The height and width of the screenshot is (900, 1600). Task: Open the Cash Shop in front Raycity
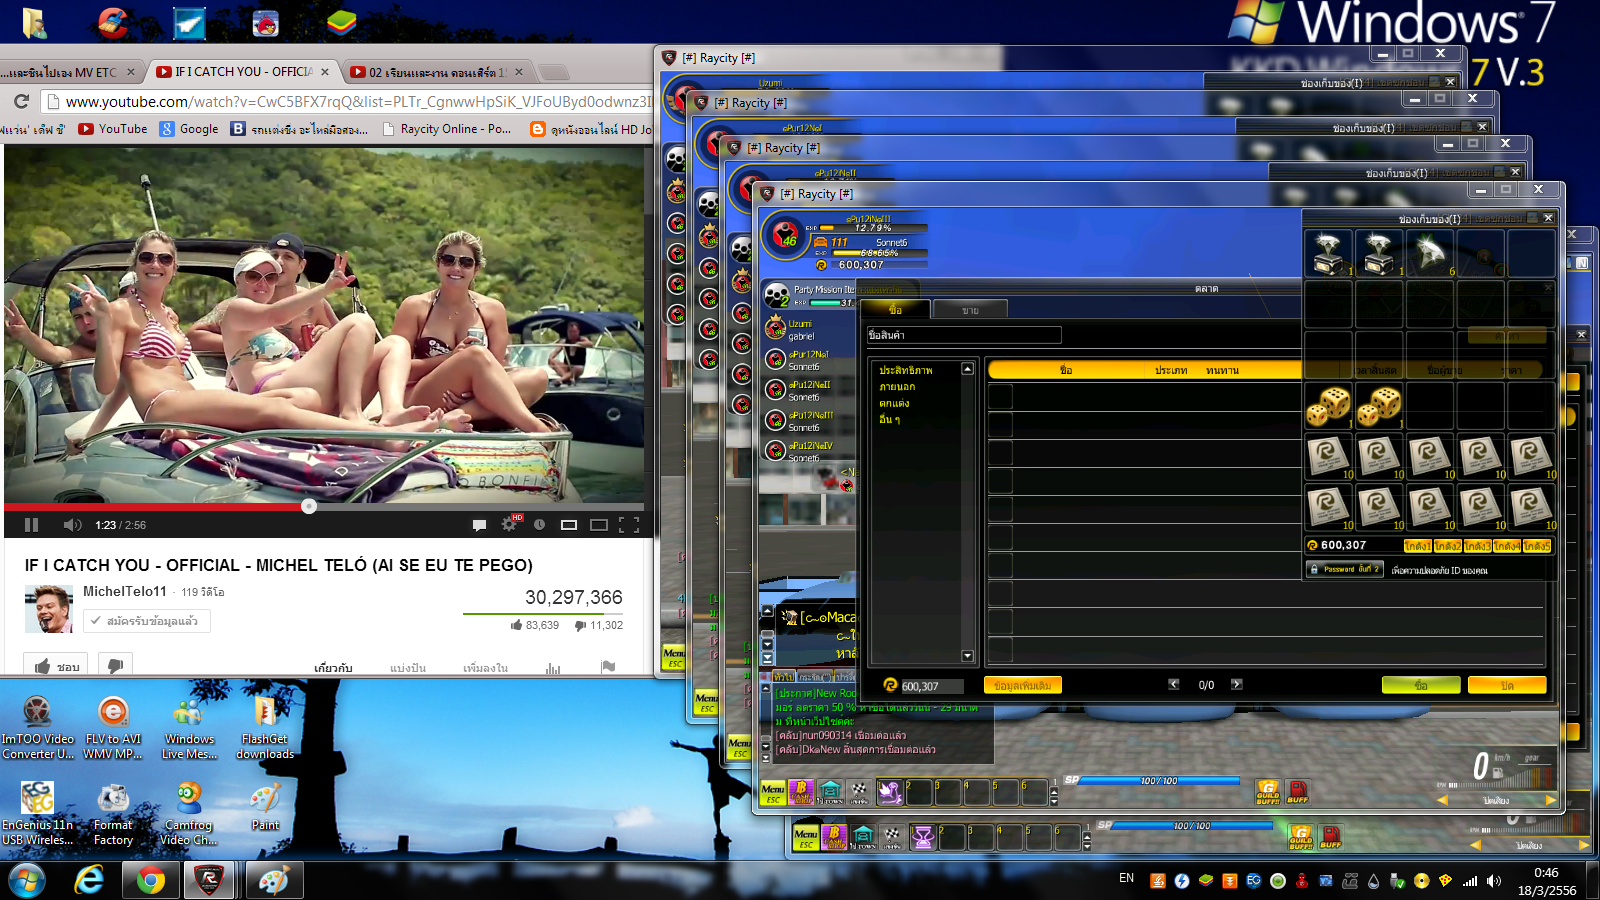pos(800,793)
